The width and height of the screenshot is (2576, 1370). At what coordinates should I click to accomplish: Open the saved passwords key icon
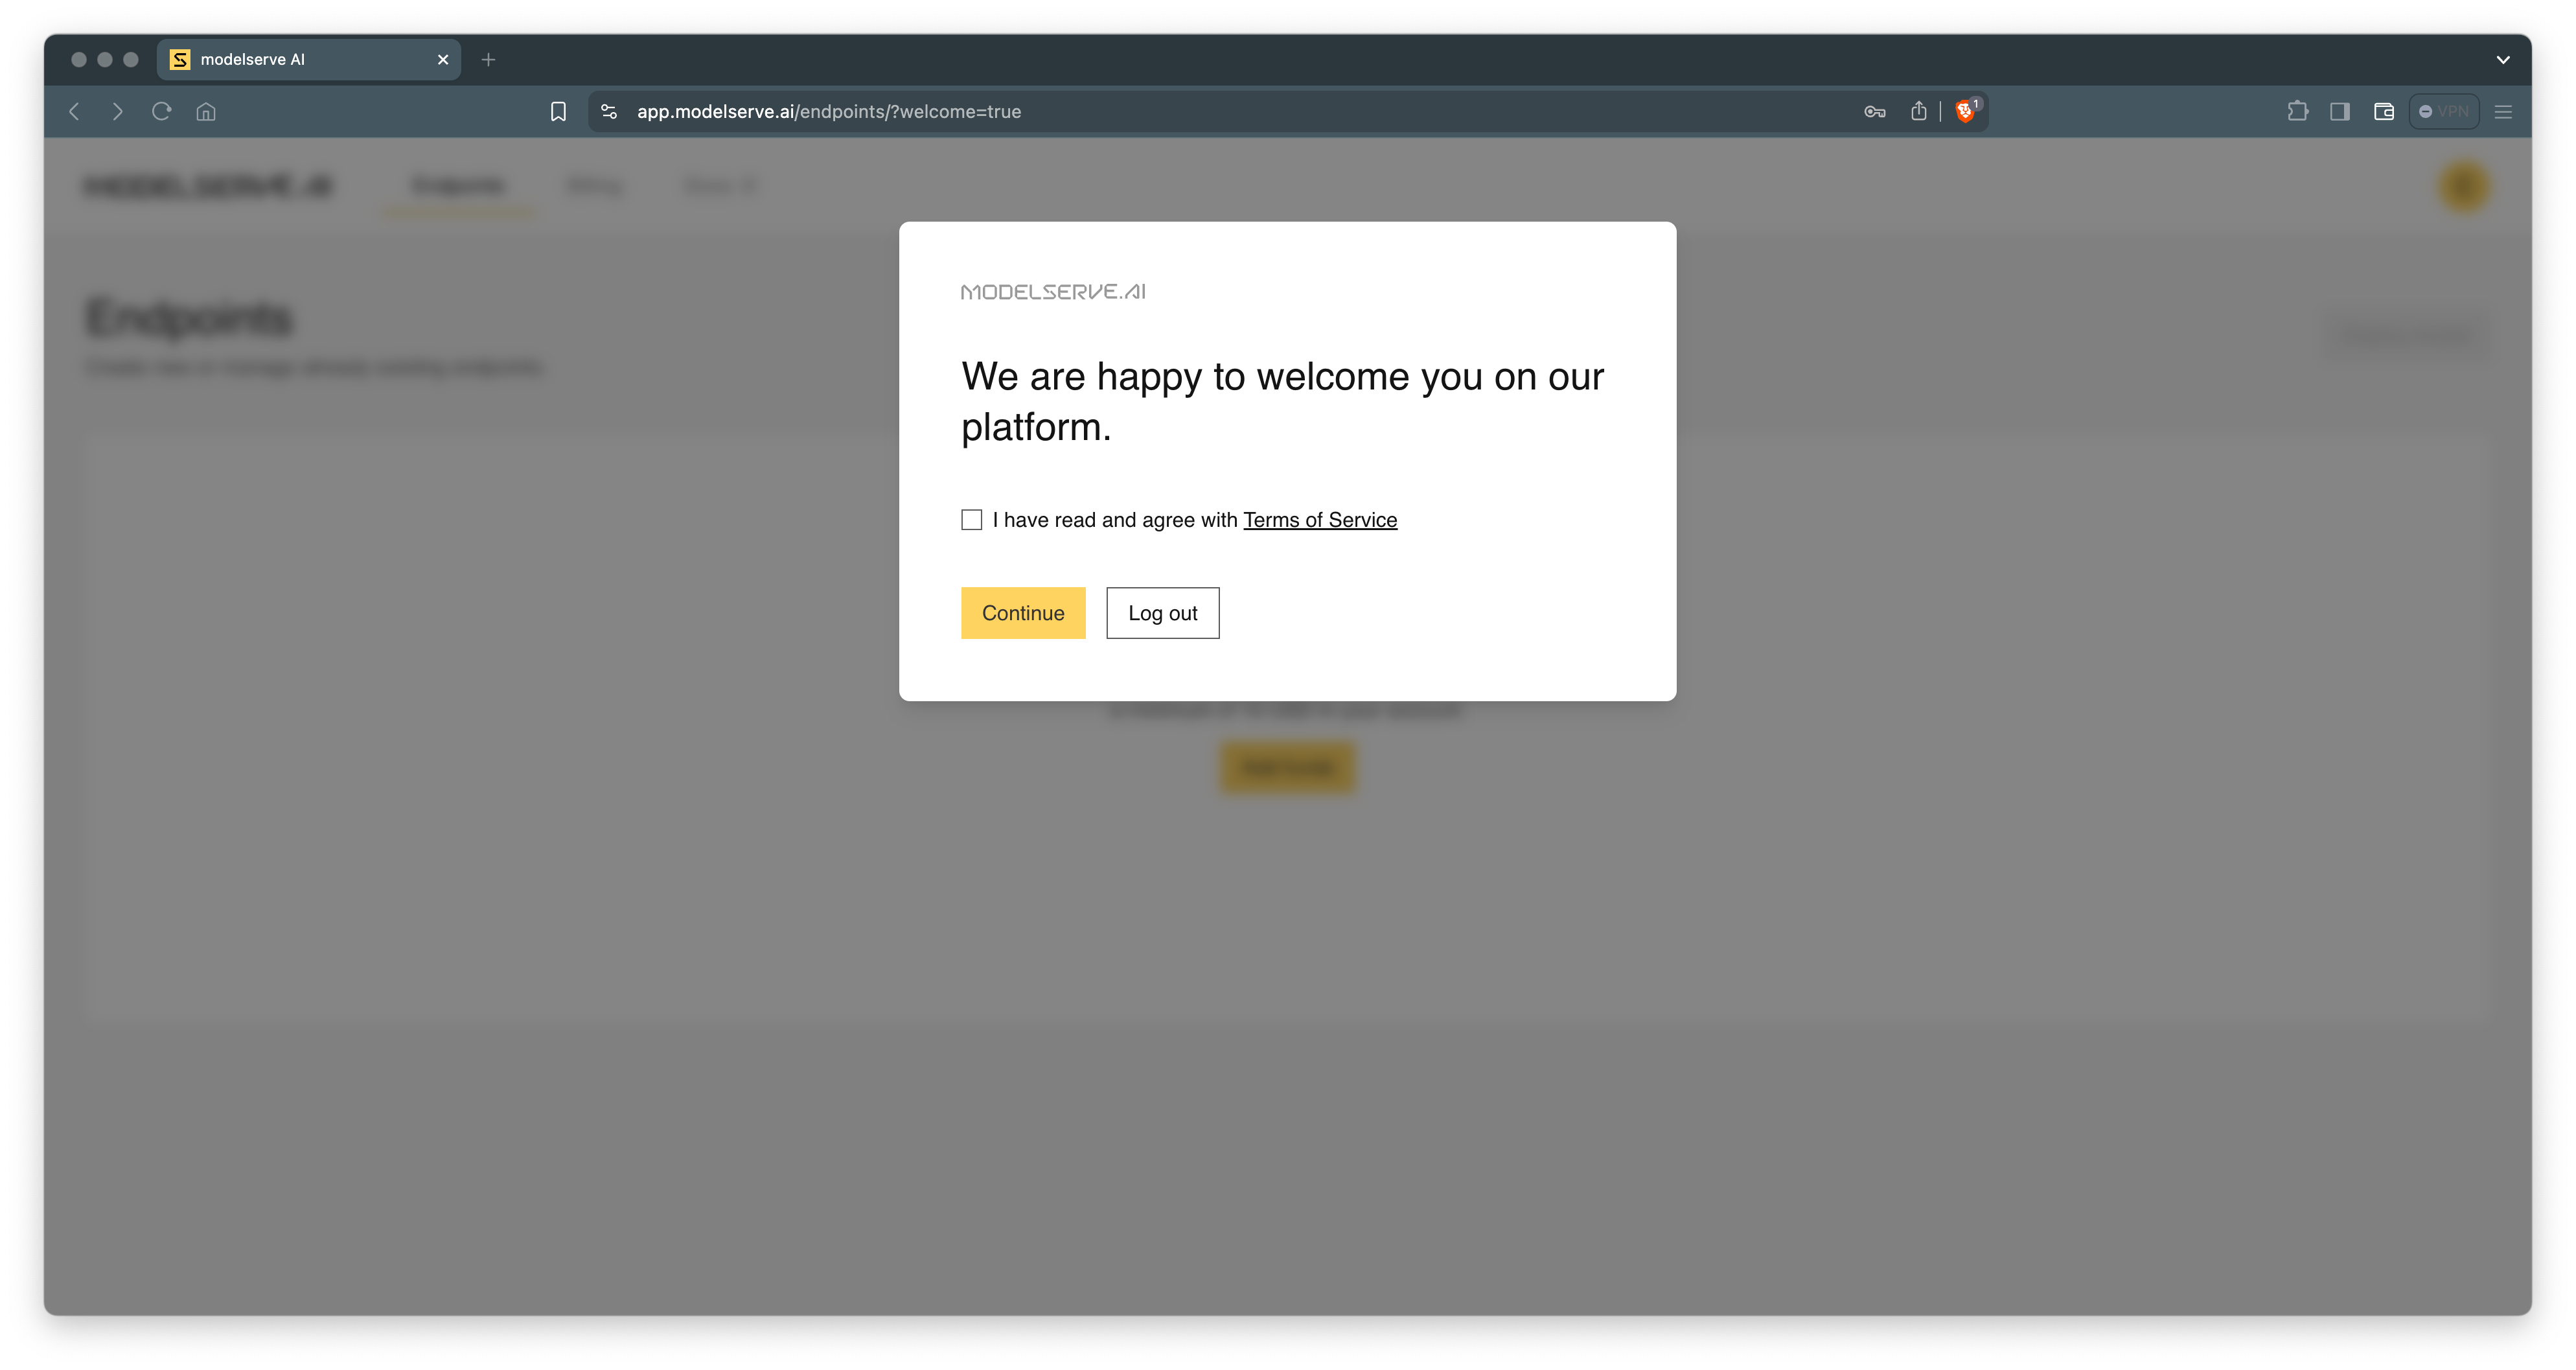(1874, 111)
